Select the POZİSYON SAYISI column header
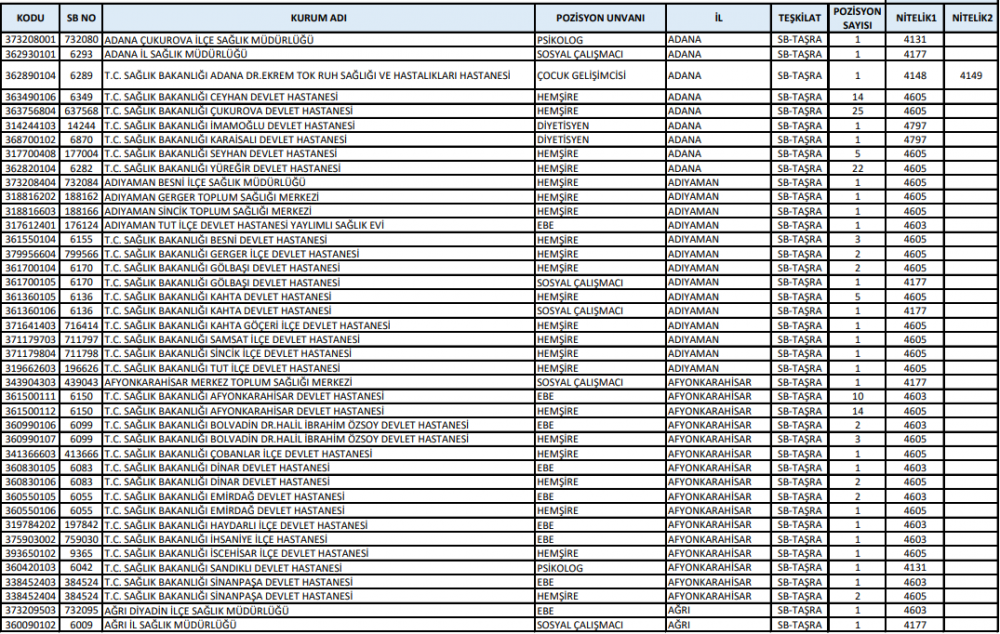1000x634 pixels. pyautogui.click(x=857, y=18)
